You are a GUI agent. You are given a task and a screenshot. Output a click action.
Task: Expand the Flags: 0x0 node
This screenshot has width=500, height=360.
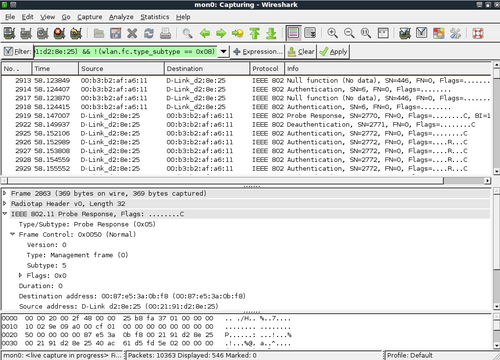pos(21,275)
